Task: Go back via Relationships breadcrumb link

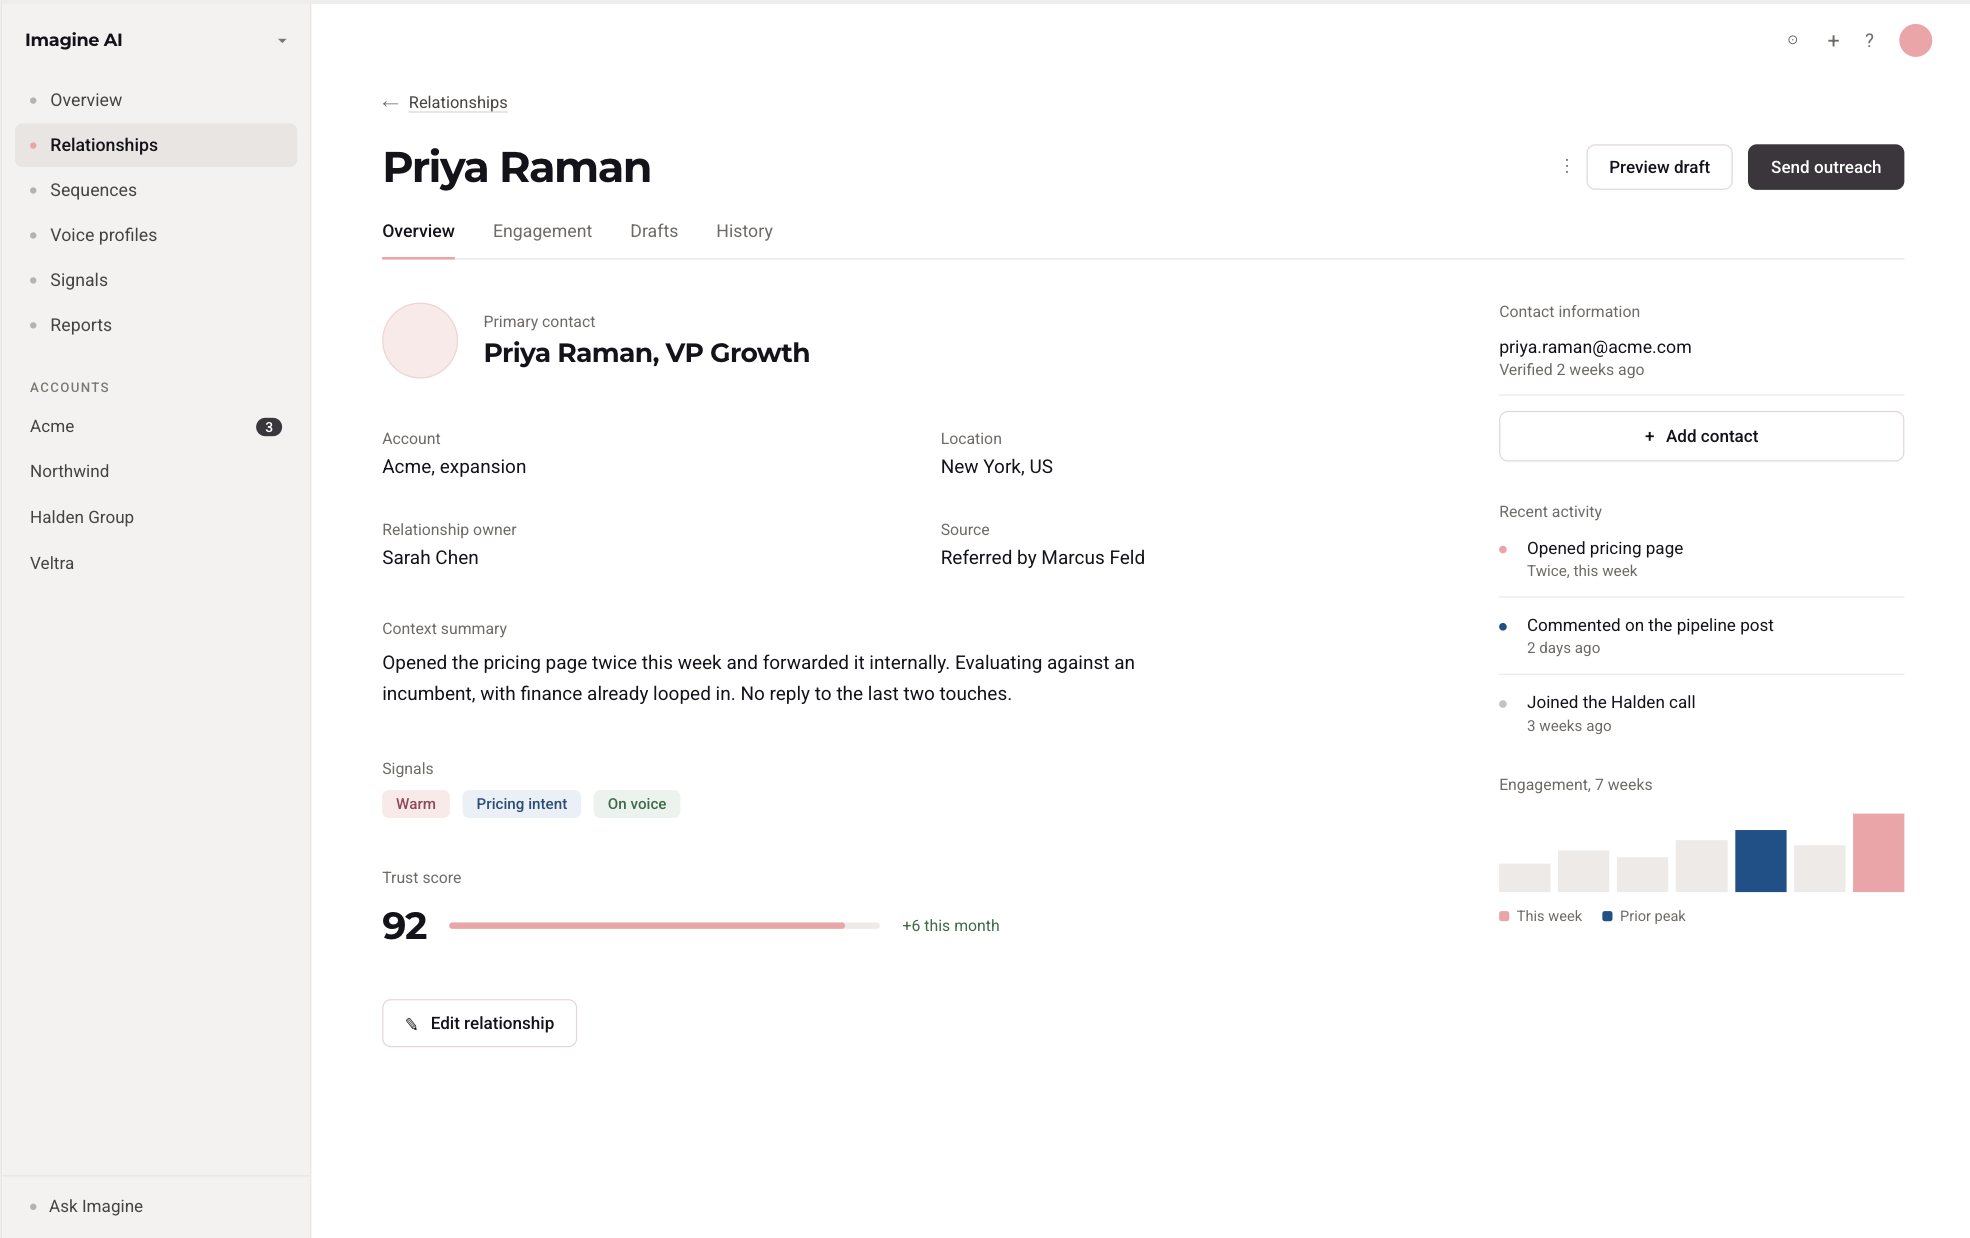Action: [x=458, y=102]
